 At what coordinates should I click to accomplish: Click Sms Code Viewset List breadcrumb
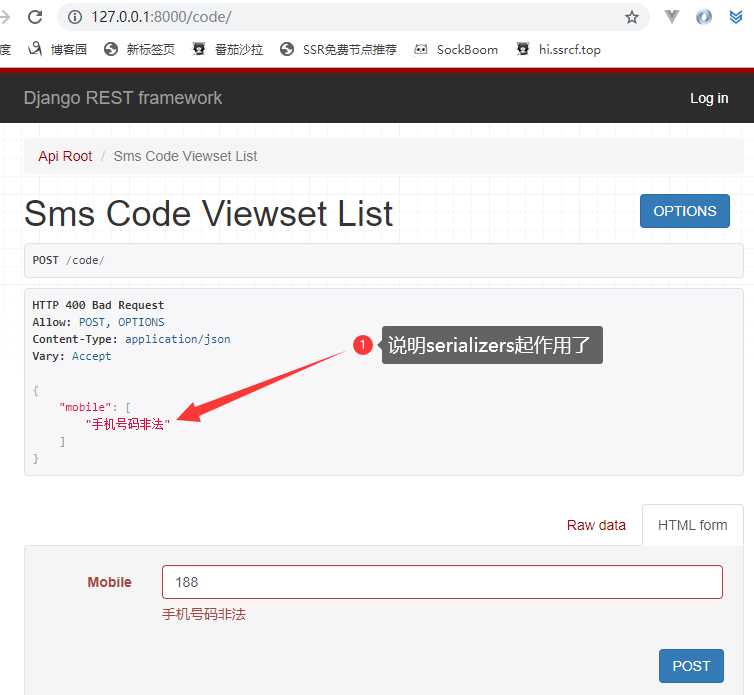(185, 156)
